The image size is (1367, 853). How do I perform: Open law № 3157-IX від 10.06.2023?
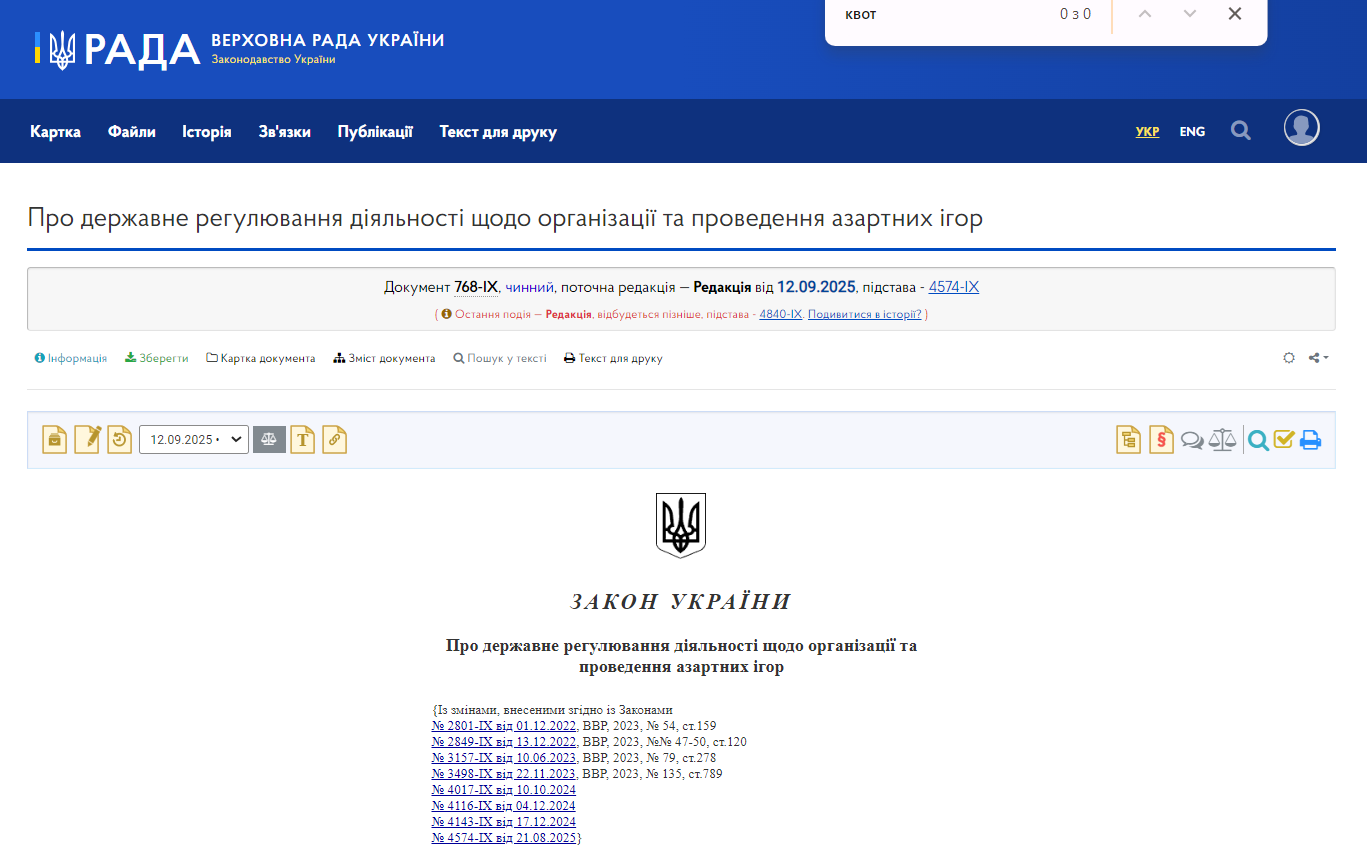(504, 758)
